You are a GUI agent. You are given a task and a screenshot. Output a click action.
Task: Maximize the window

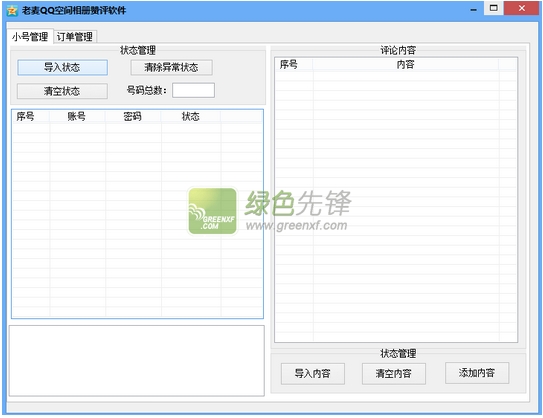[x=494, y=8]
